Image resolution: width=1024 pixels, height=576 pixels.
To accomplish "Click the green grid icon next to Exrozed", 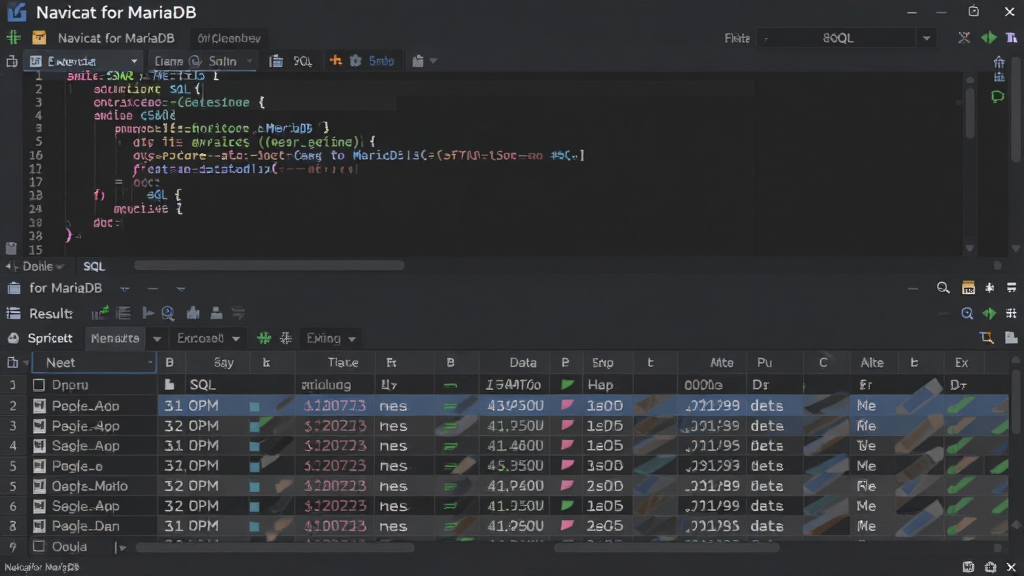I will point(264,338).
